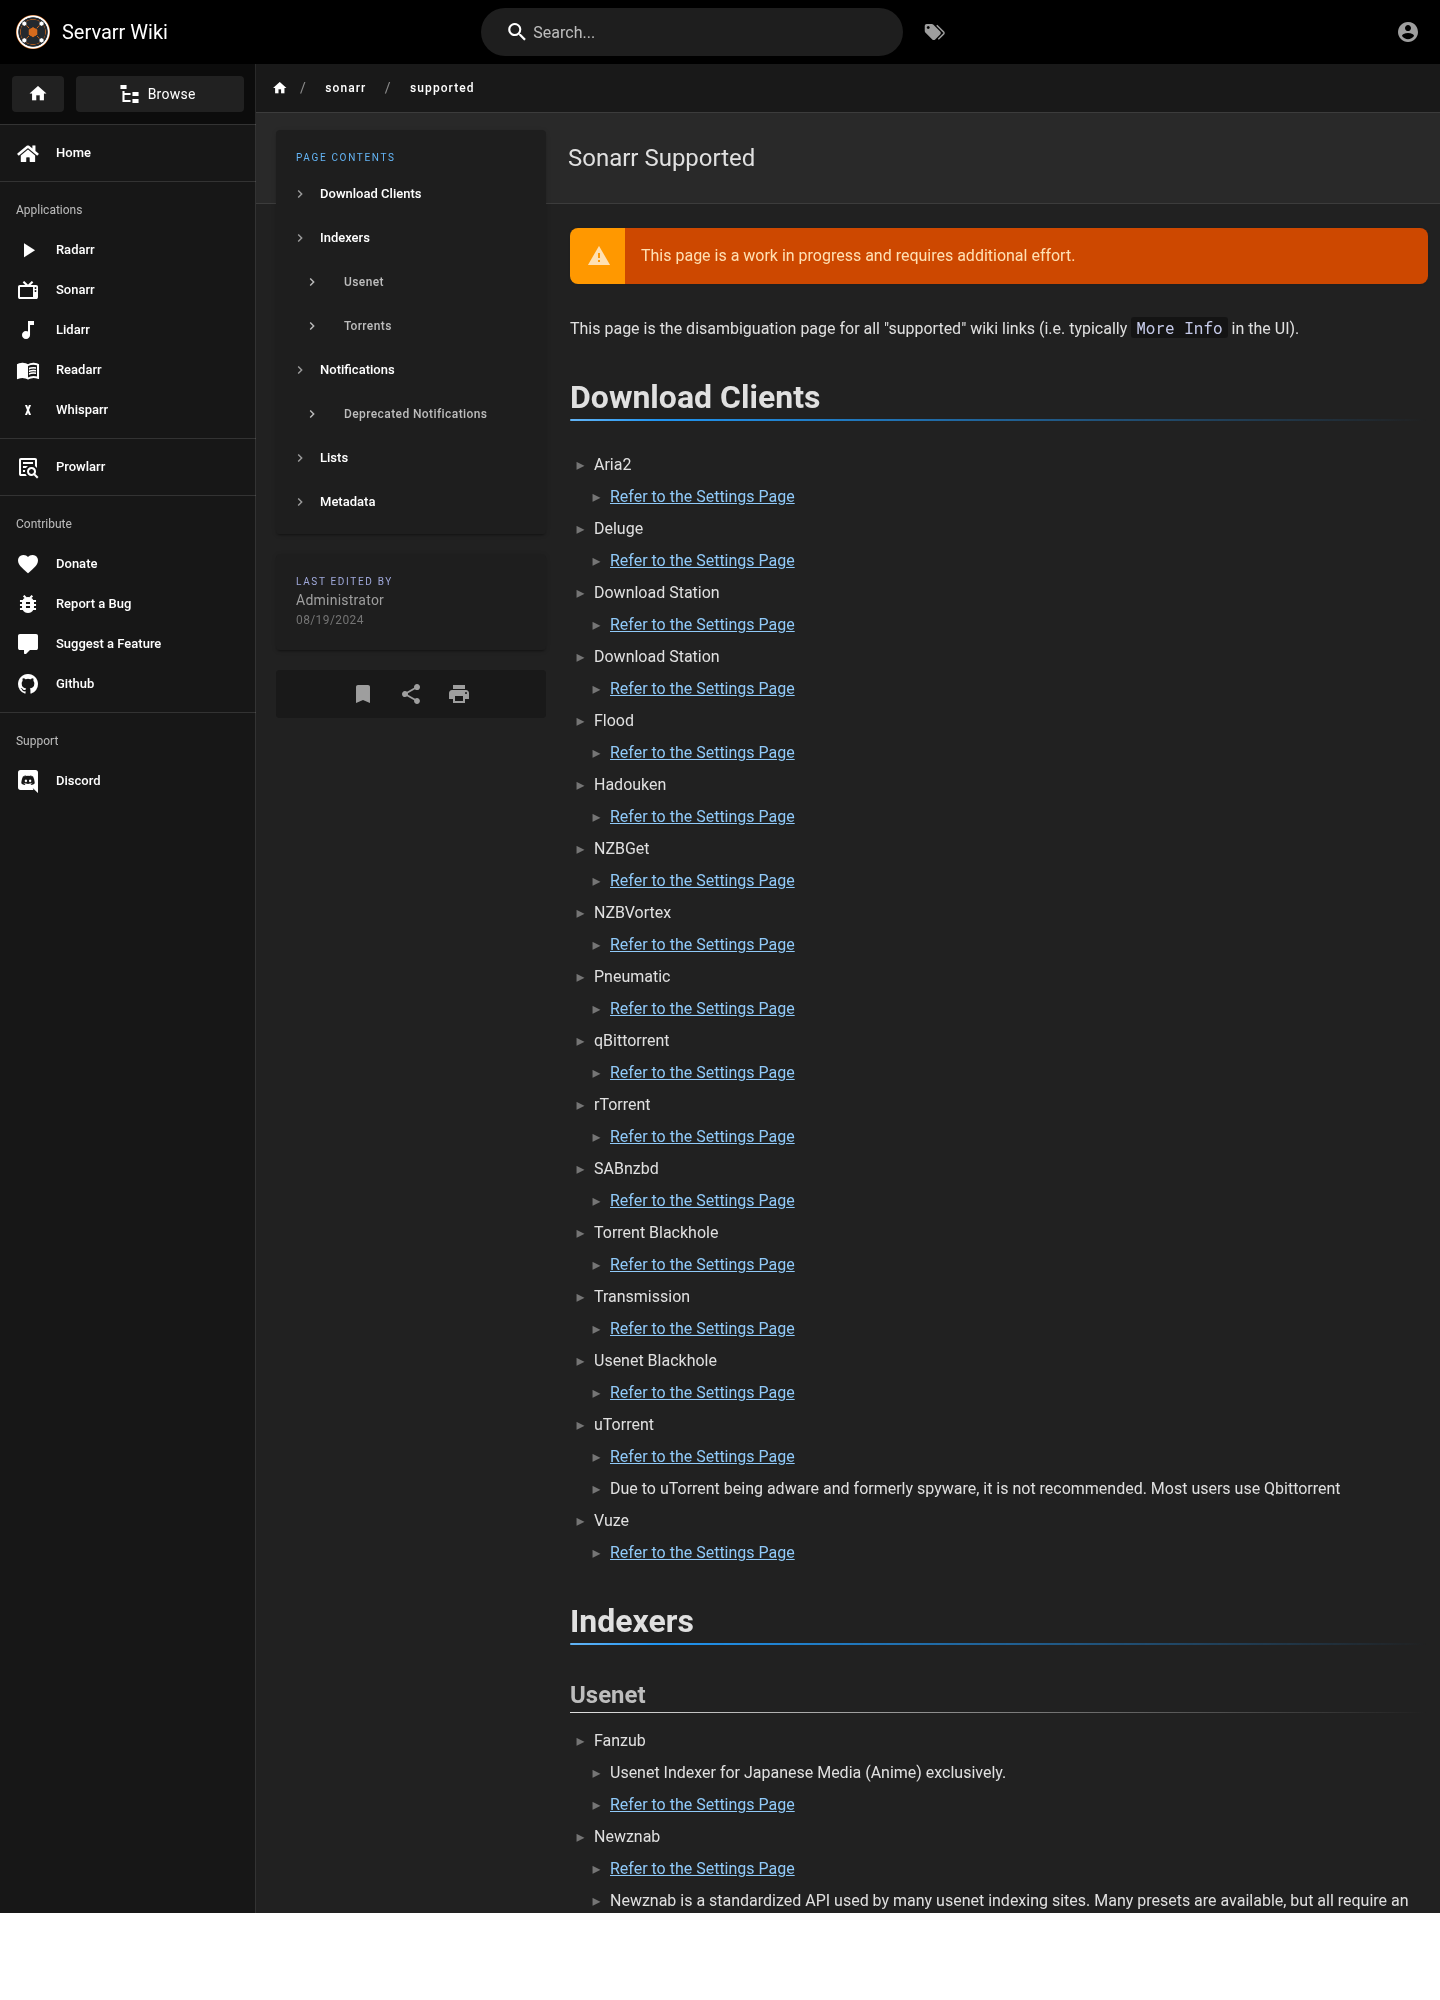Open the sonarr breadcrumb link
This screenshot has width=1440, height=2000.
(345, 88)
